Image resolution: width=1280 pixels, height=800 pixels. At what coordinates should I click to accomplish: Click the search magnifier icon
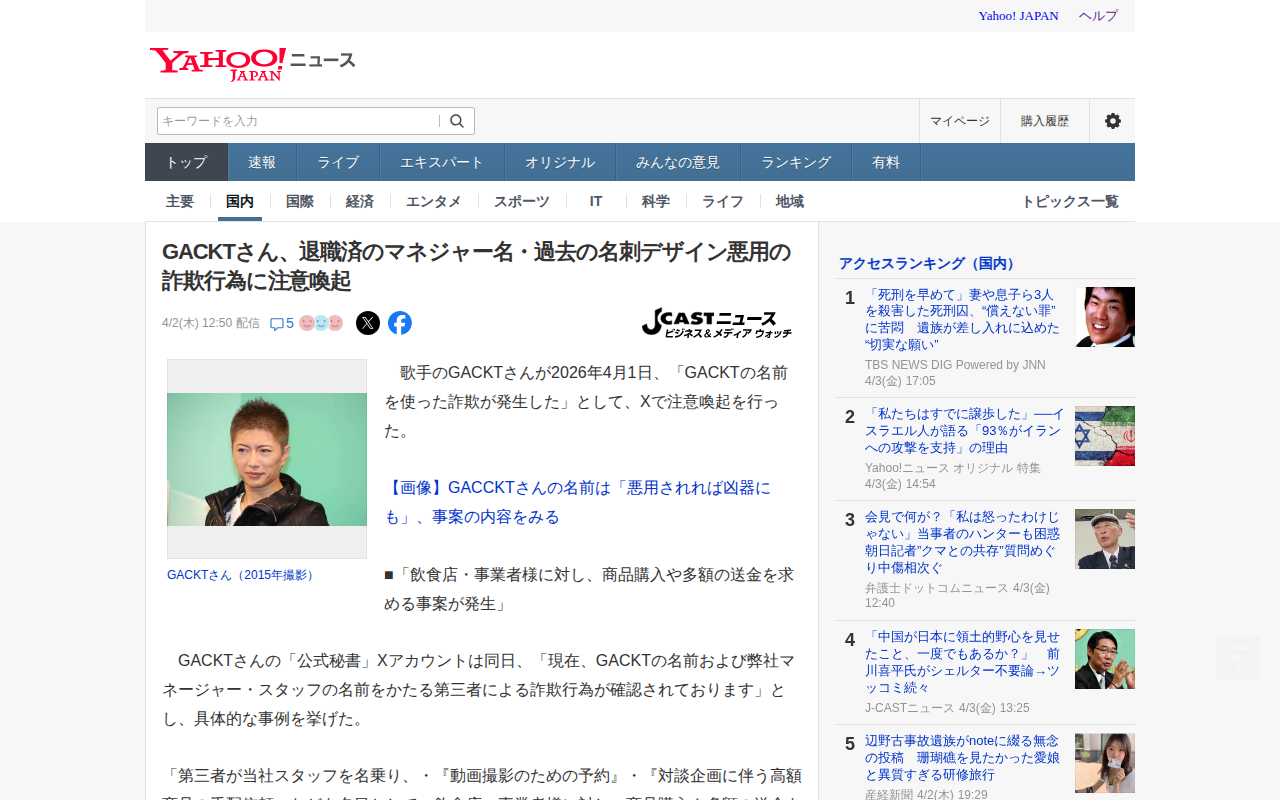[x=457, y=121]
